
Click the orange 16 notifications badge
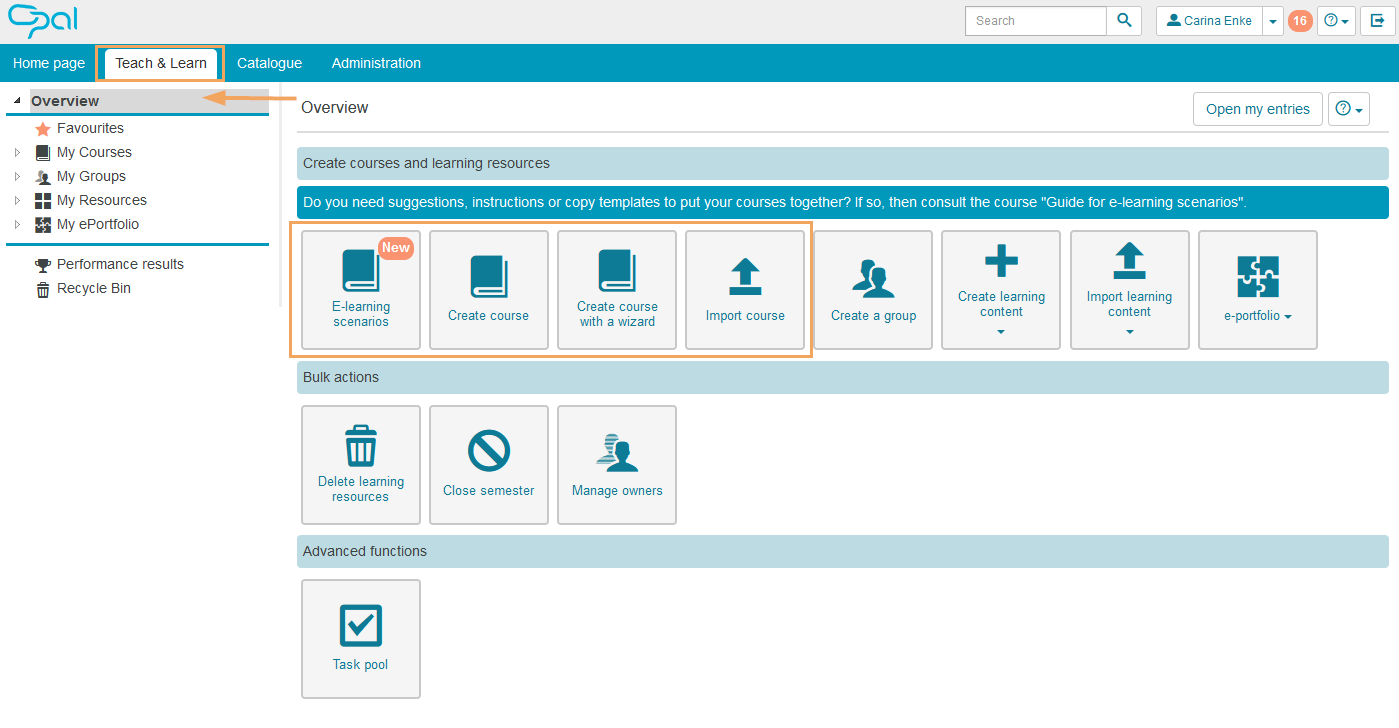(1300, 20)
